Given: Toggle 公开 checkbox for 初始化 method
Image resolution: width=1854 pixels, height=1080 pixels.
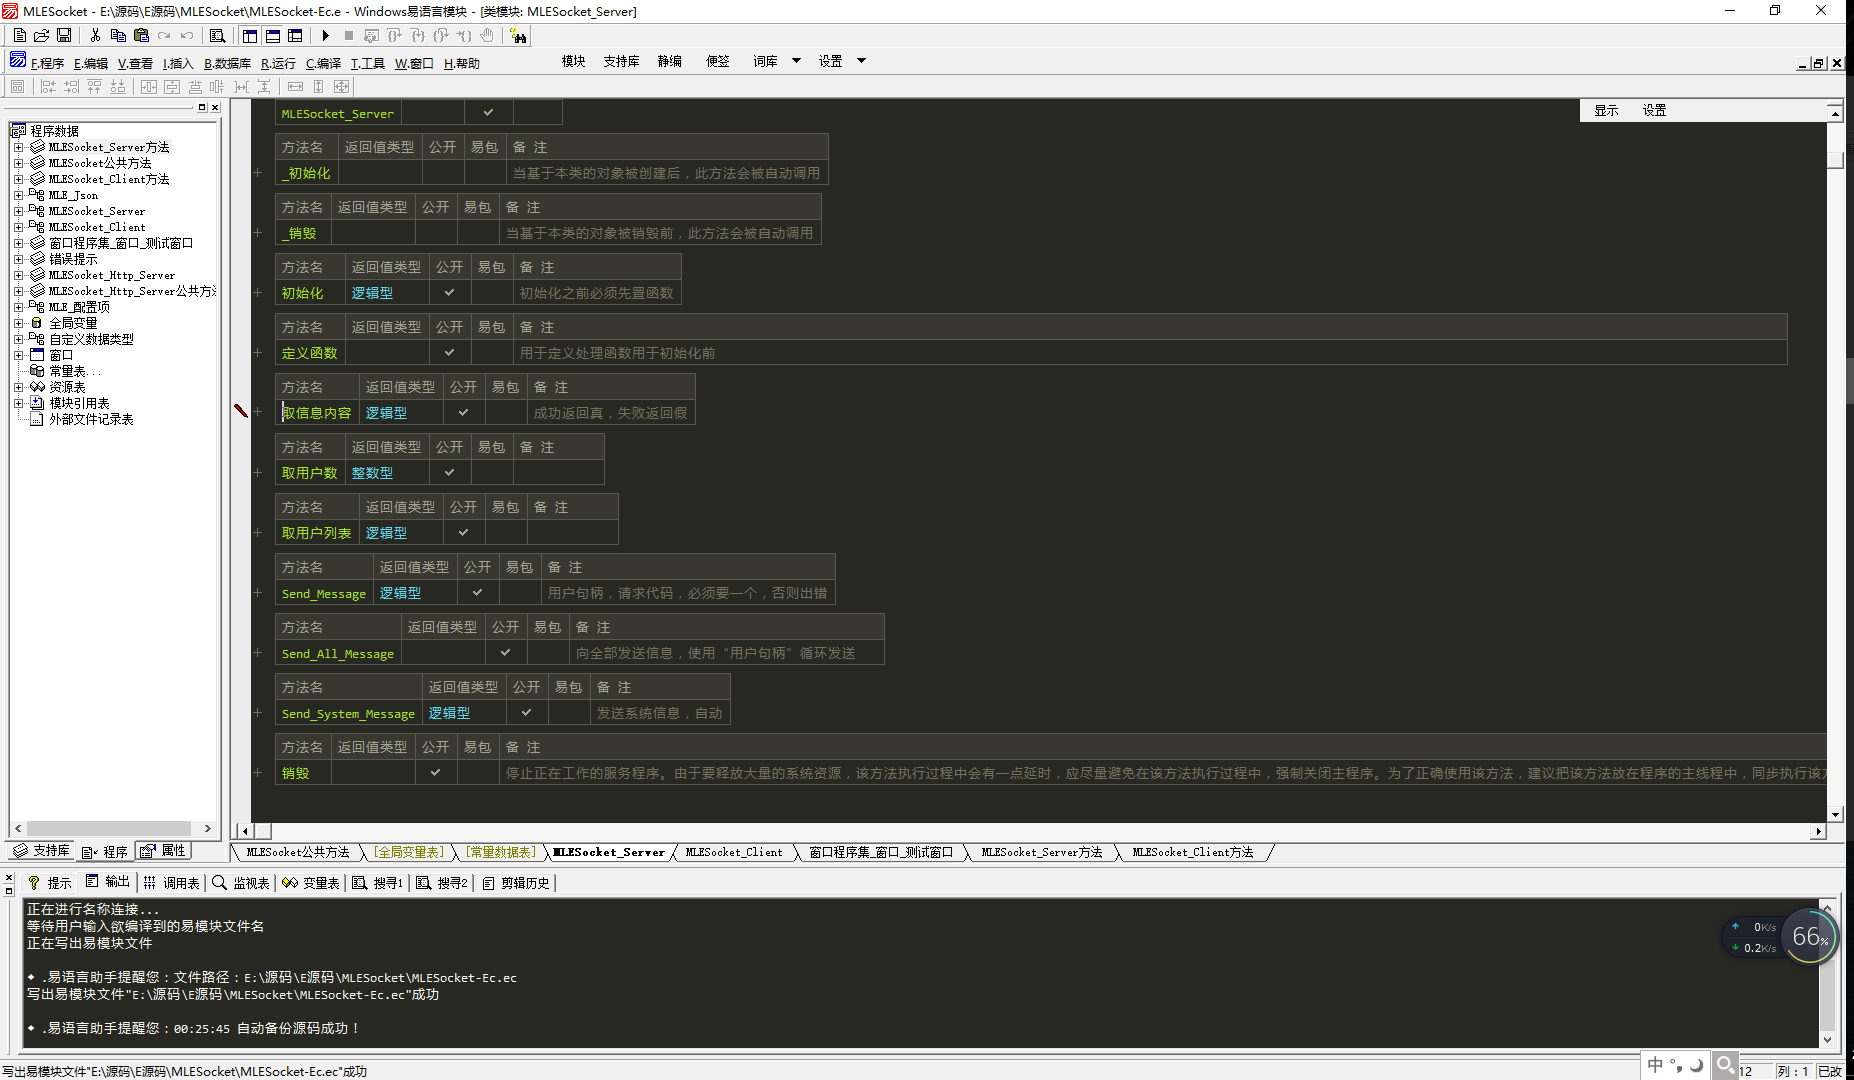Looking at the screenshot, I should pos(449,293).
